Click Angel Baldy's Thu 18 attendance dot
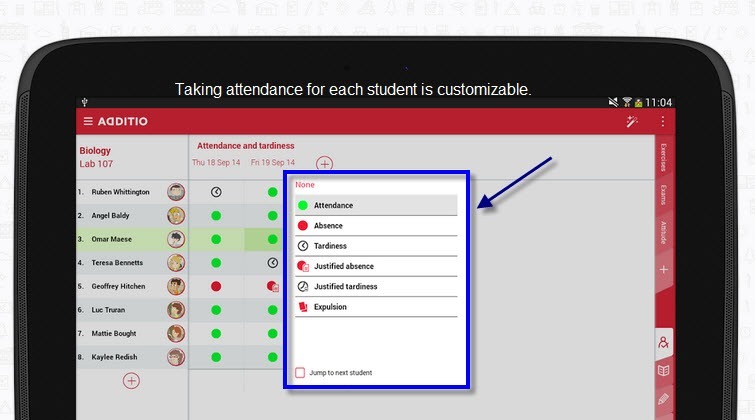Viewport: 755px width, 420px height. click(216, 215)
